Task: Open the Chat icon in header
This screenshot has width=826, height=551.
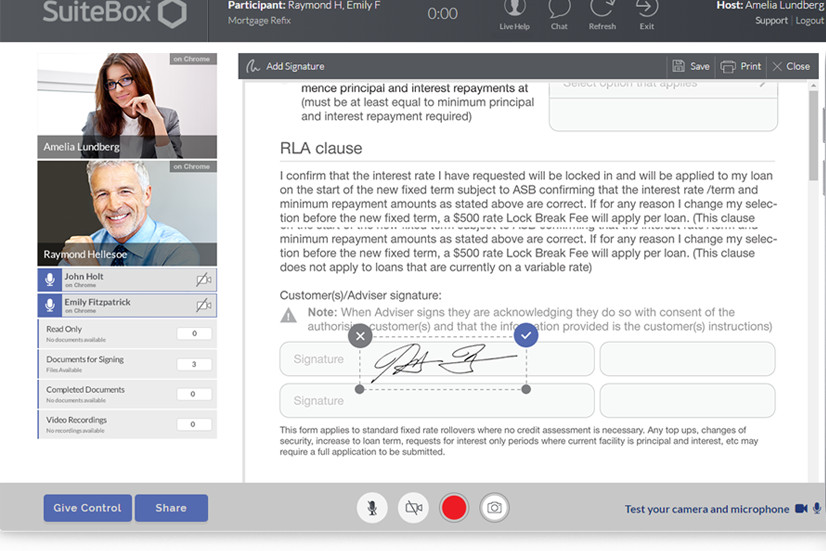Action: coord(559,14)
